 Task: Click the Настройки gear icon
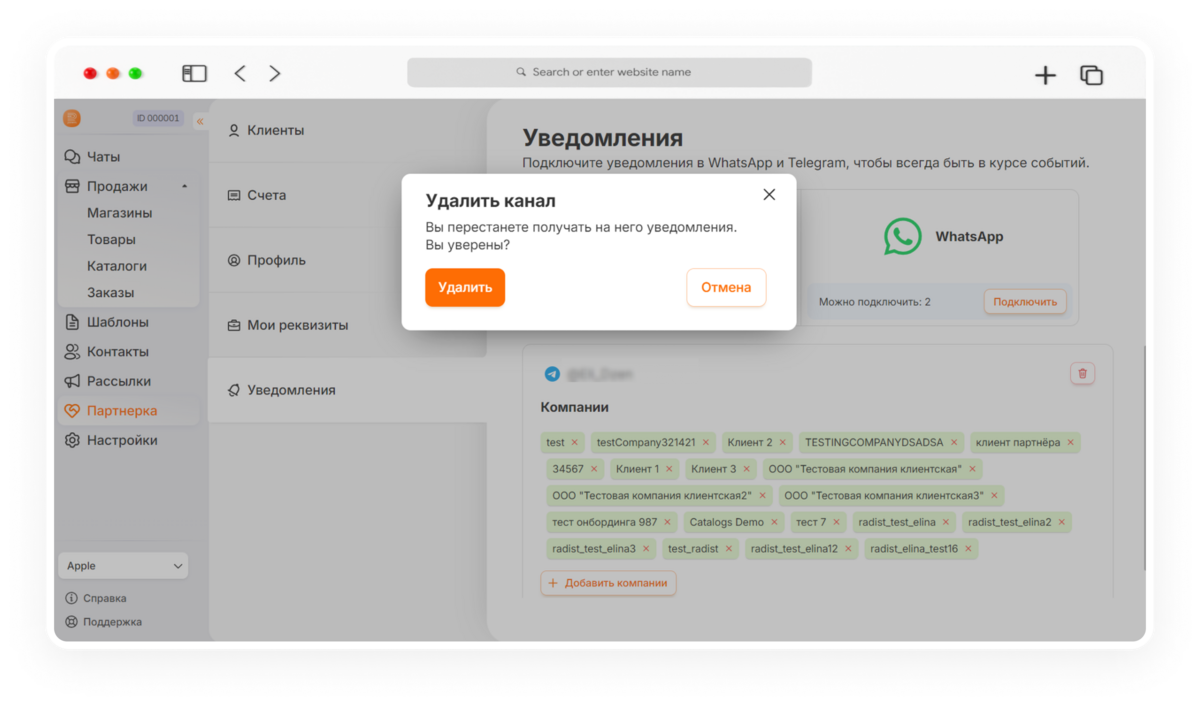click(x=72, y=440)
